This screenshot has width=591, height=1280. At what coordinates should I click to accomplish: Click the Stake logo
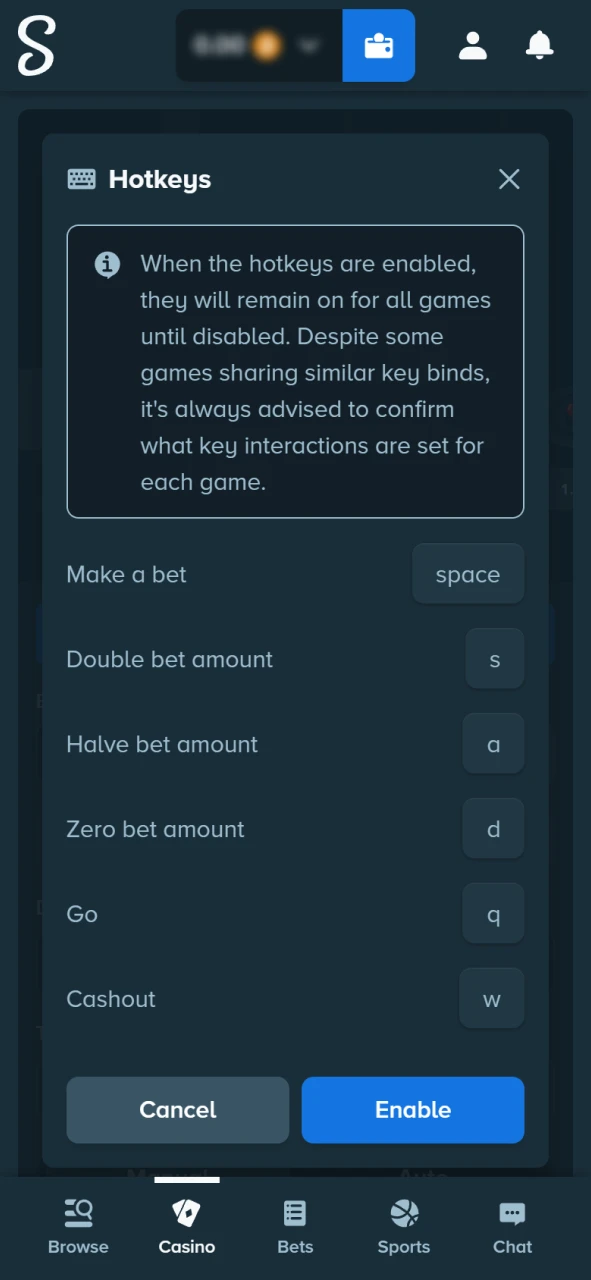36,45
